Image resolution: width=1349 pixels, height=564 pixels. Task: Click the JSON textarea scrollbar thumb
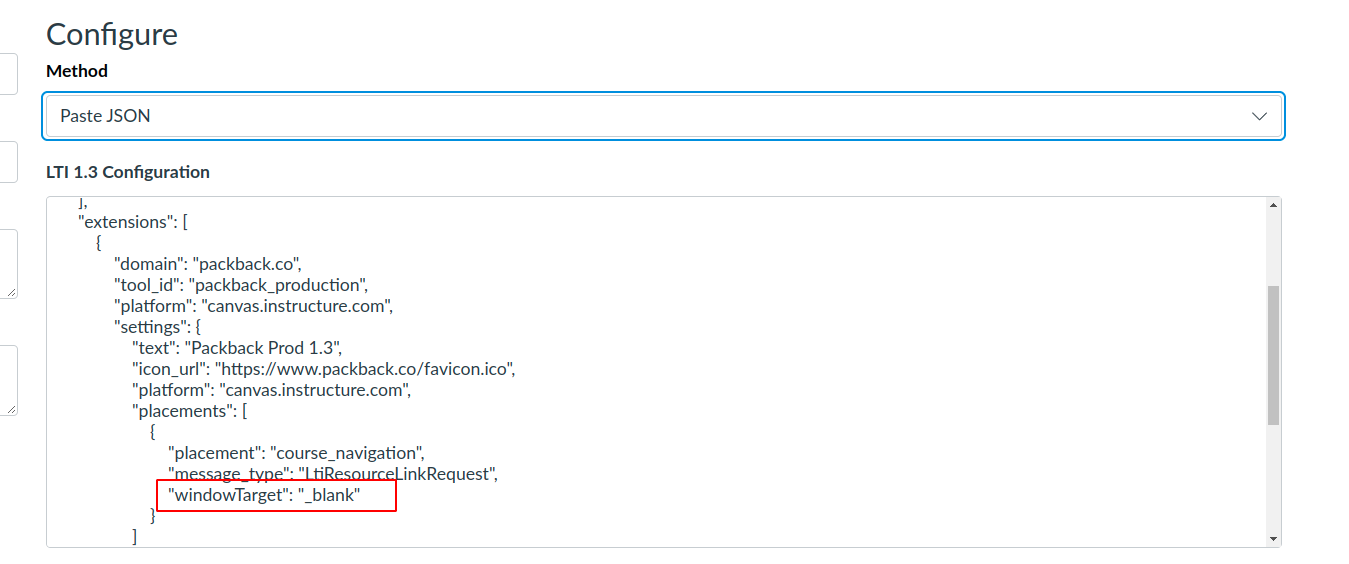1273,355
